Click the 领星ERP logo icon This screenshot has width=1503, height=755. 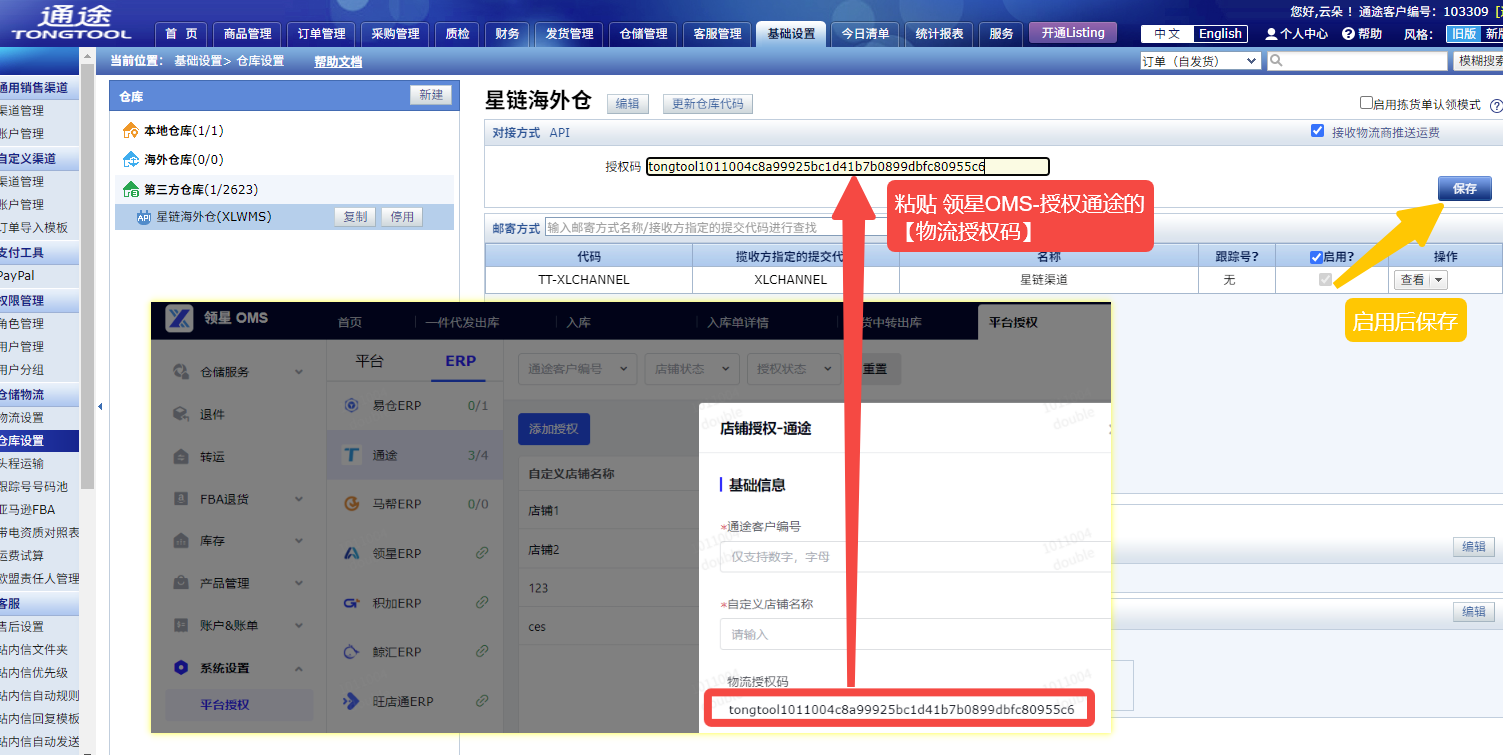click(351, 553)
